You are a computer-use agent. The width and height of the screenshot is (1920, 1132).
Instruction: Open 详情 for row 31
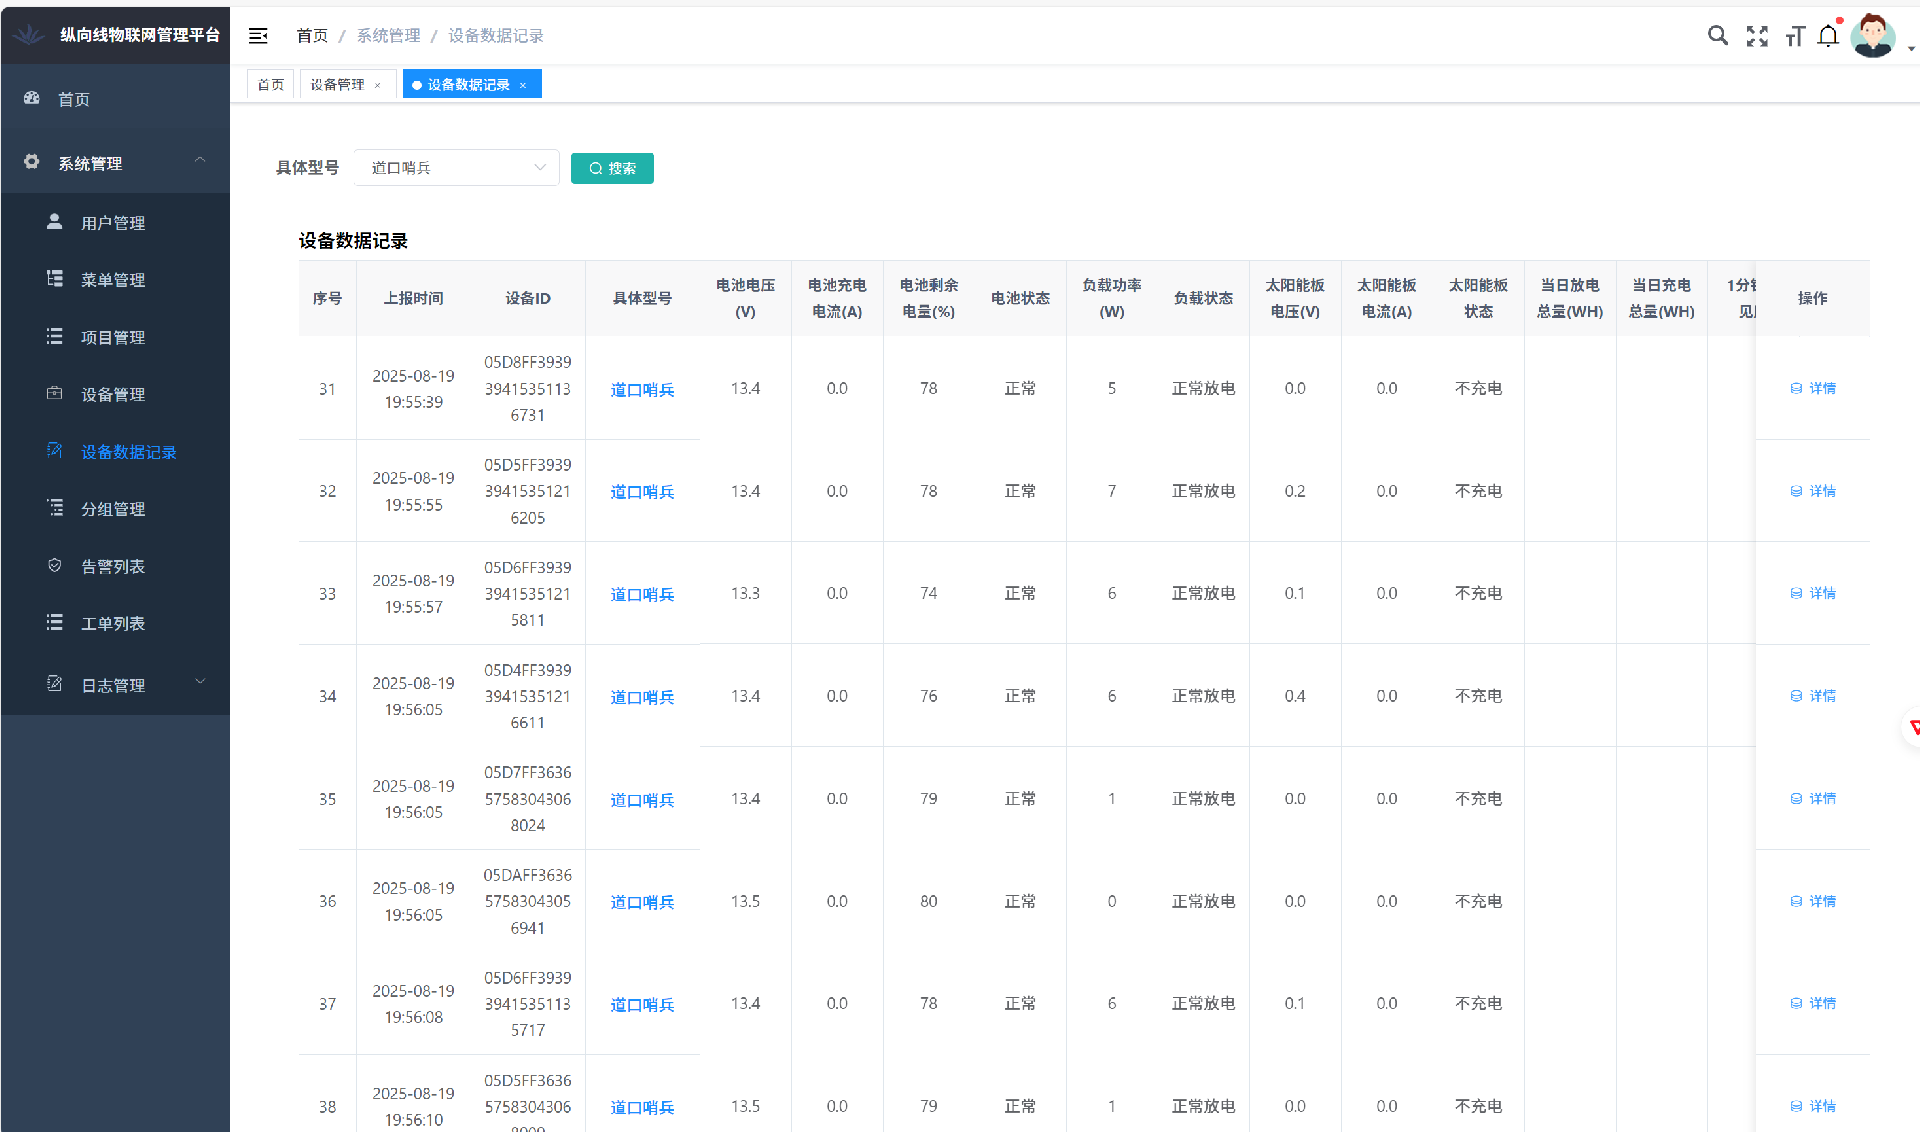1813,388
